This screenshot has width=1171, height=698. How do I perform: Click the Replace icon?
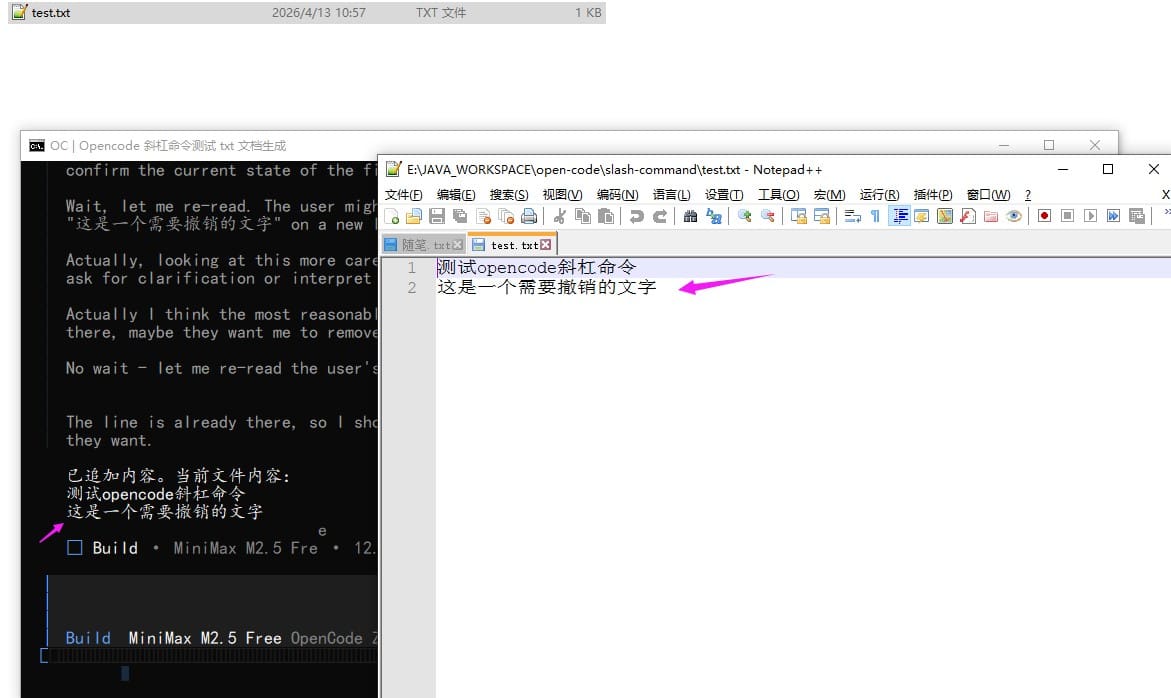(714, 216)
